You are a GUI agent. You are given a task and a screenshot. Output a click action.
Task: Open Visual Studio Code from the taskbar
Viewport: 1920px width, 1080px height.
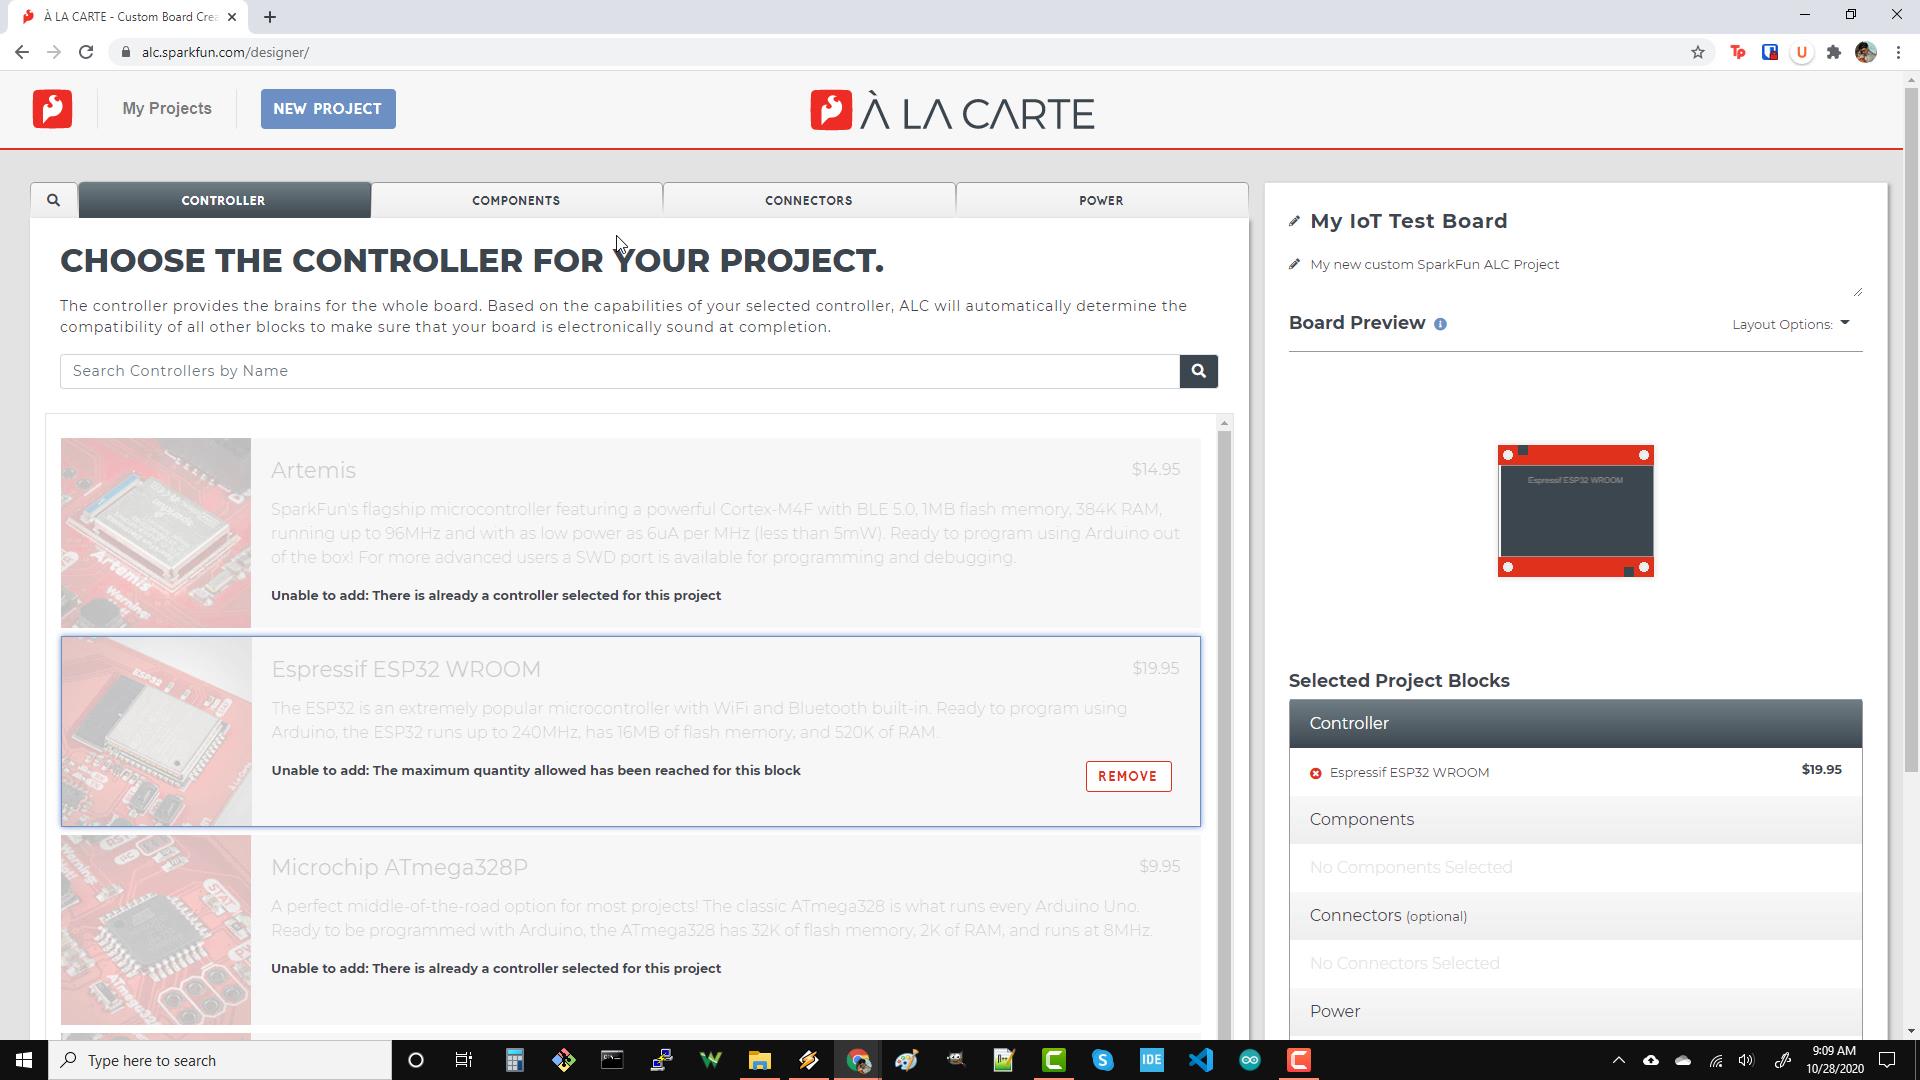coord(1200,1060)
